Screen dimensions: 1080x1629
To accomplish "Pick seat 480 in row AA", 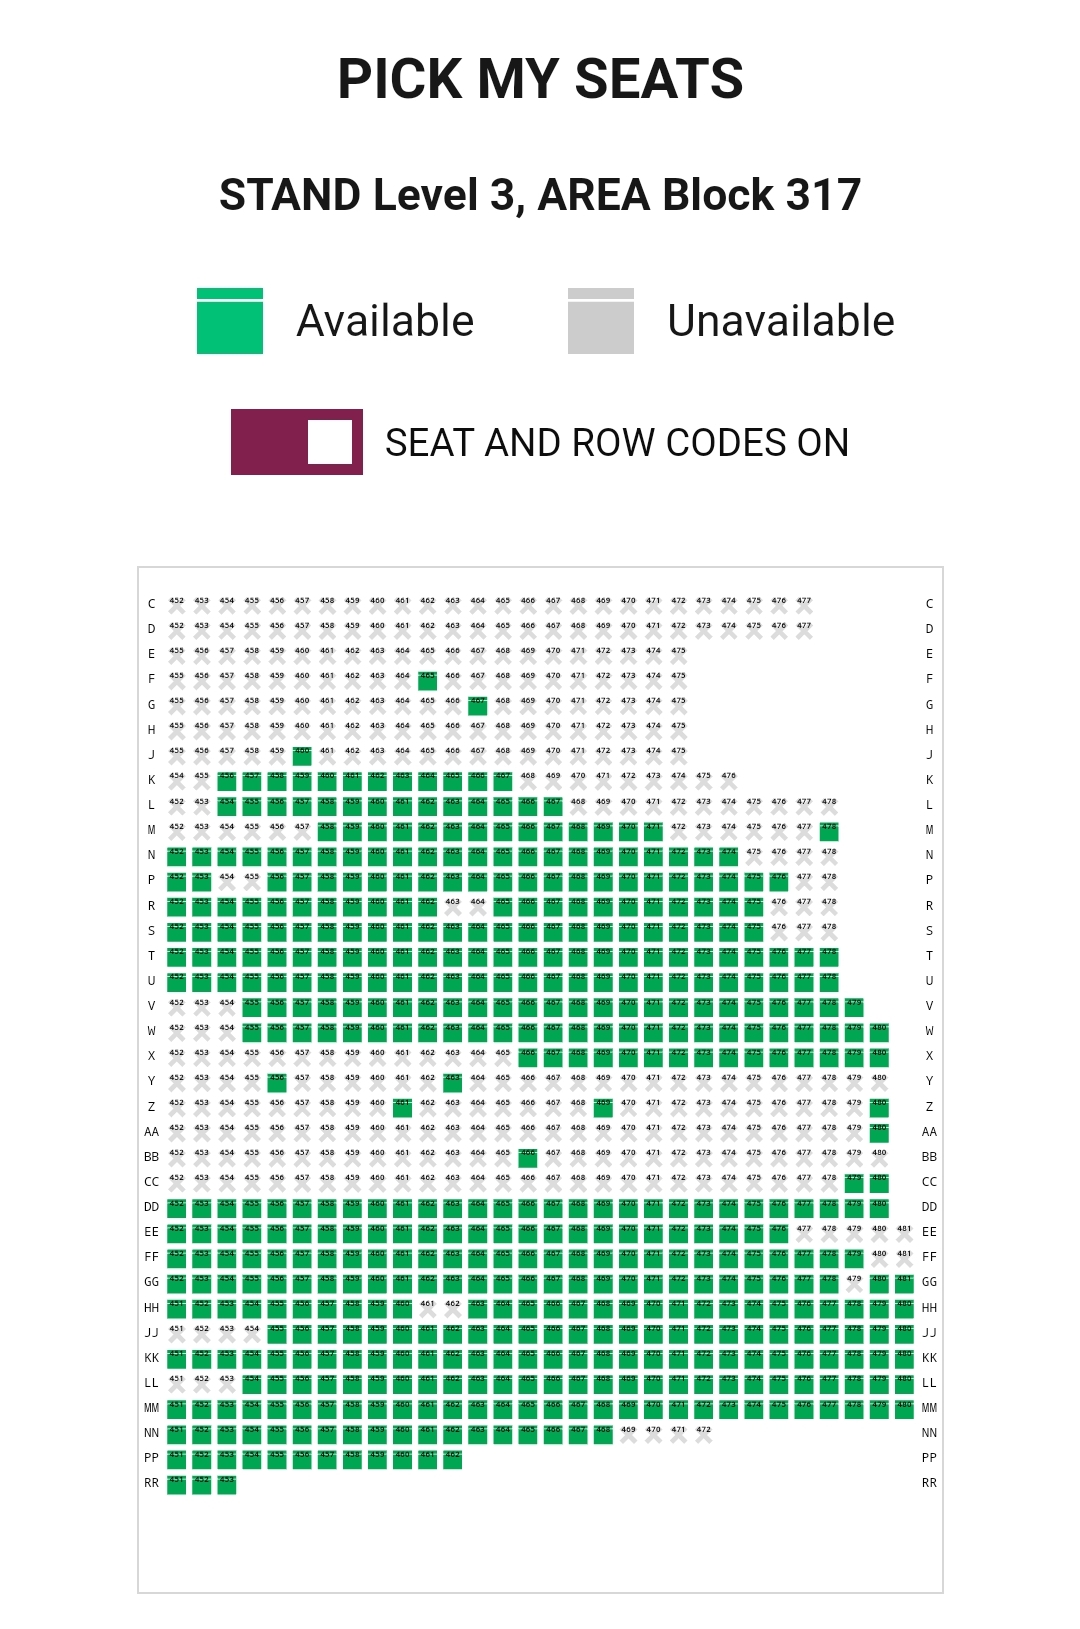I will (879, 1133).
